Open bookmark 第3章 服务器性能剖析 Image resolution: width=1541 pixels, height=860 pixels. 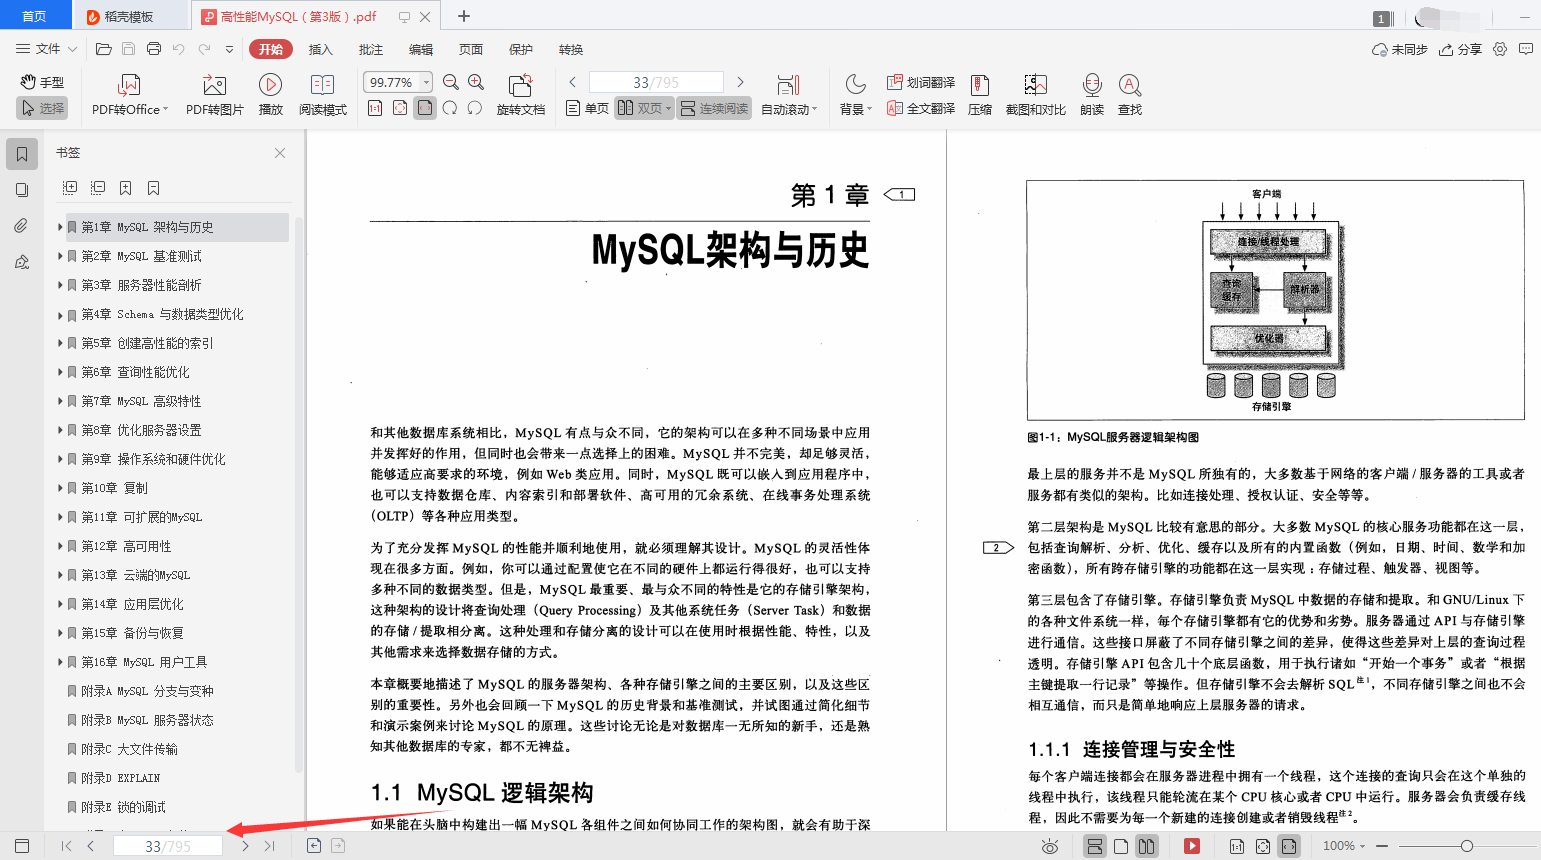point(141,285)
